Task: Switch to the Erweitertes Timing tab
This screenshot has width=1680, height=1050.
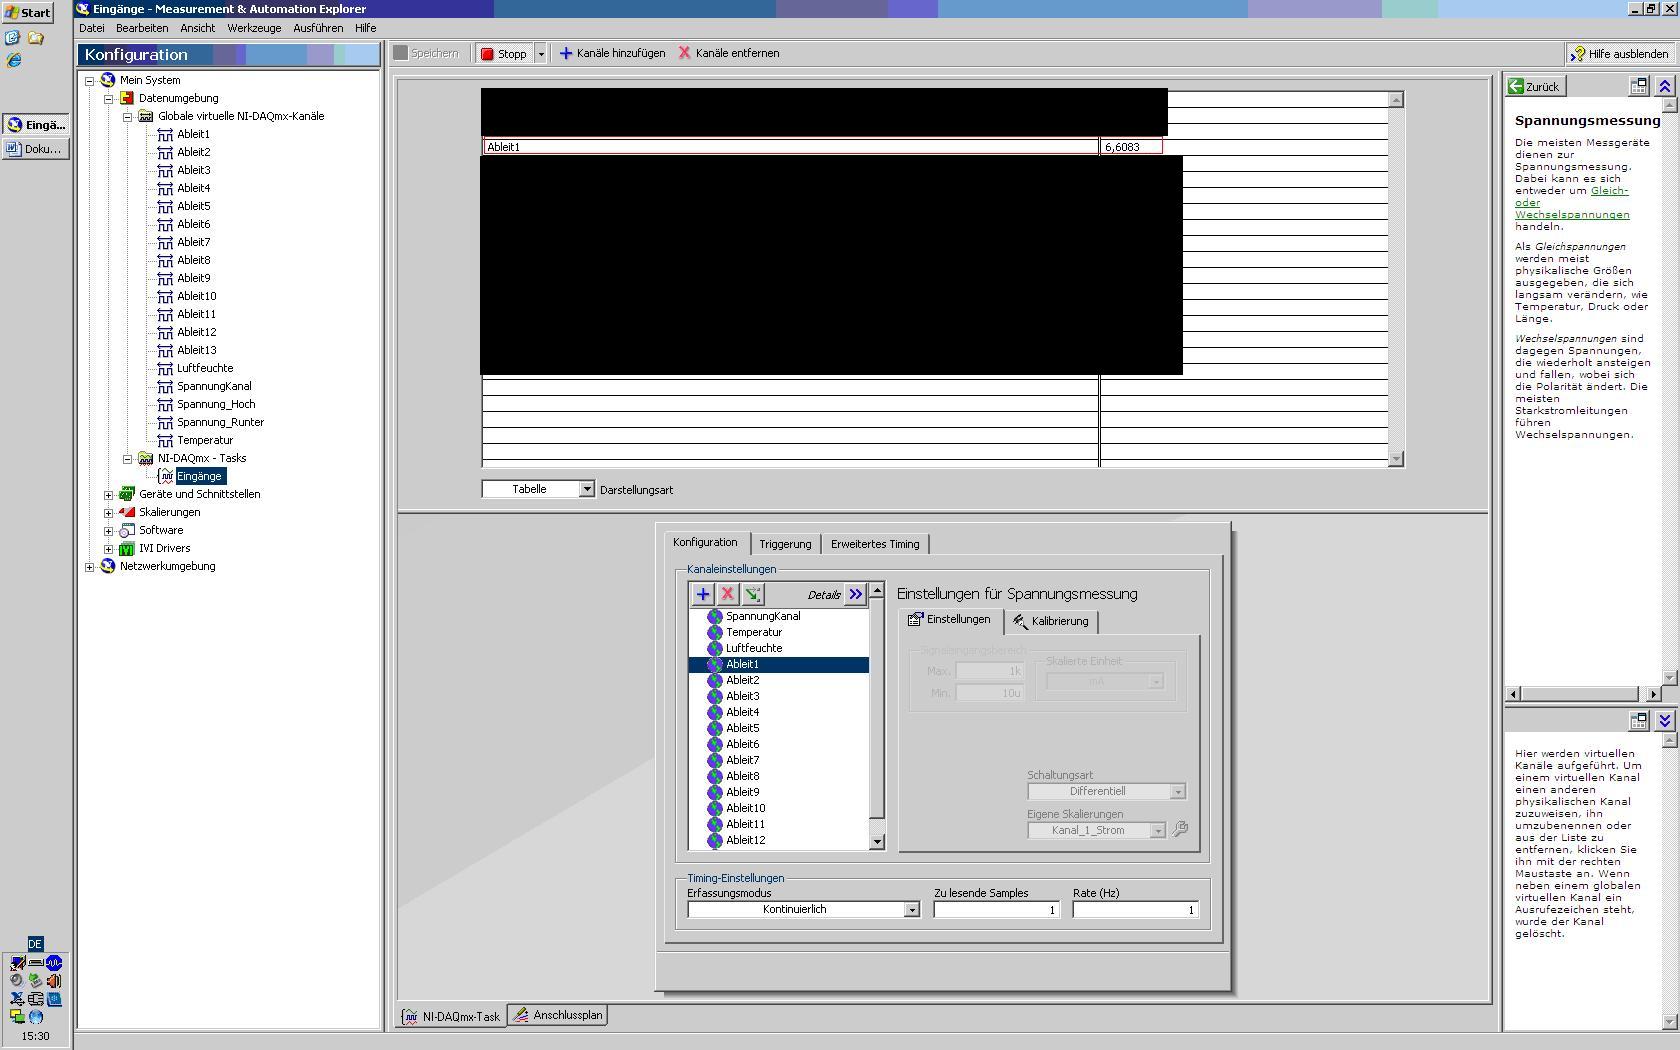Action: 875,544
